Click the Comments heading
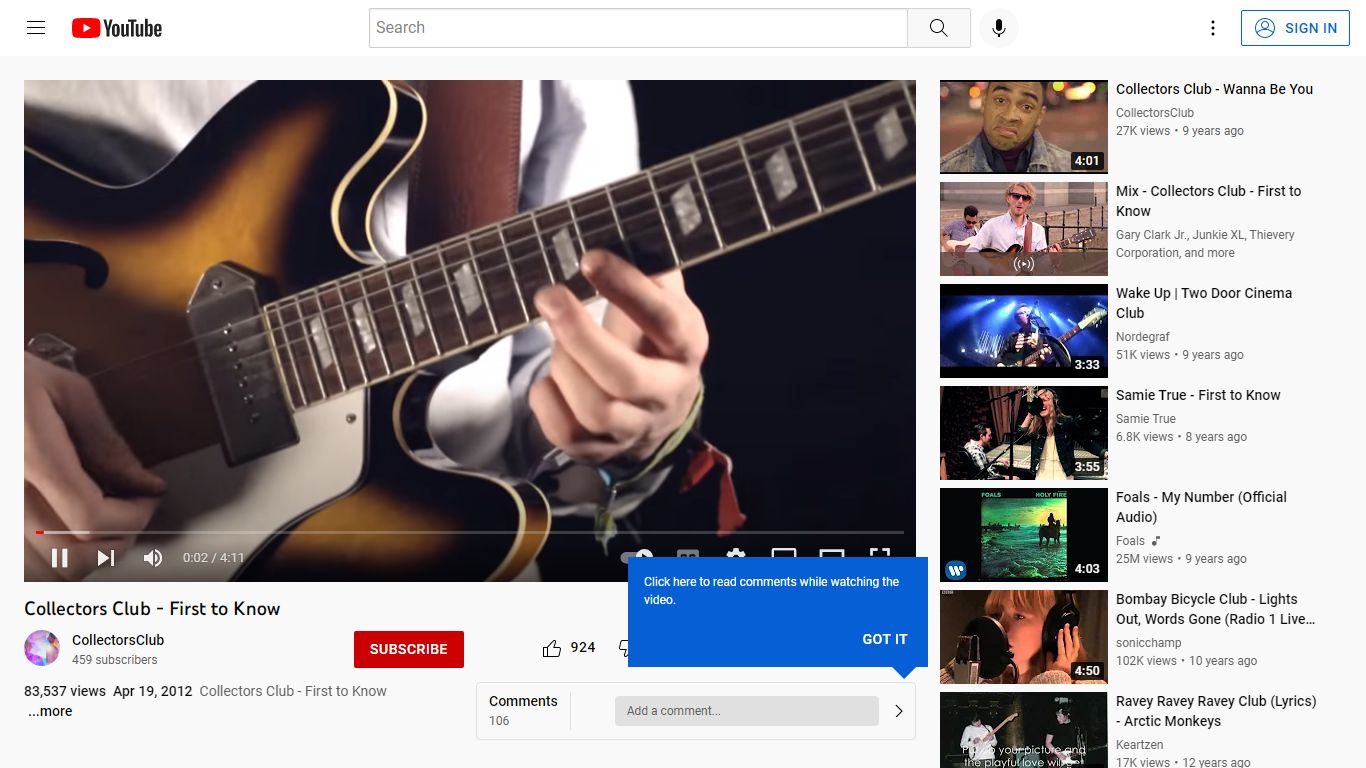Image resolution: width=1366 pixels, height=768 pixels. tap(523, 701)
